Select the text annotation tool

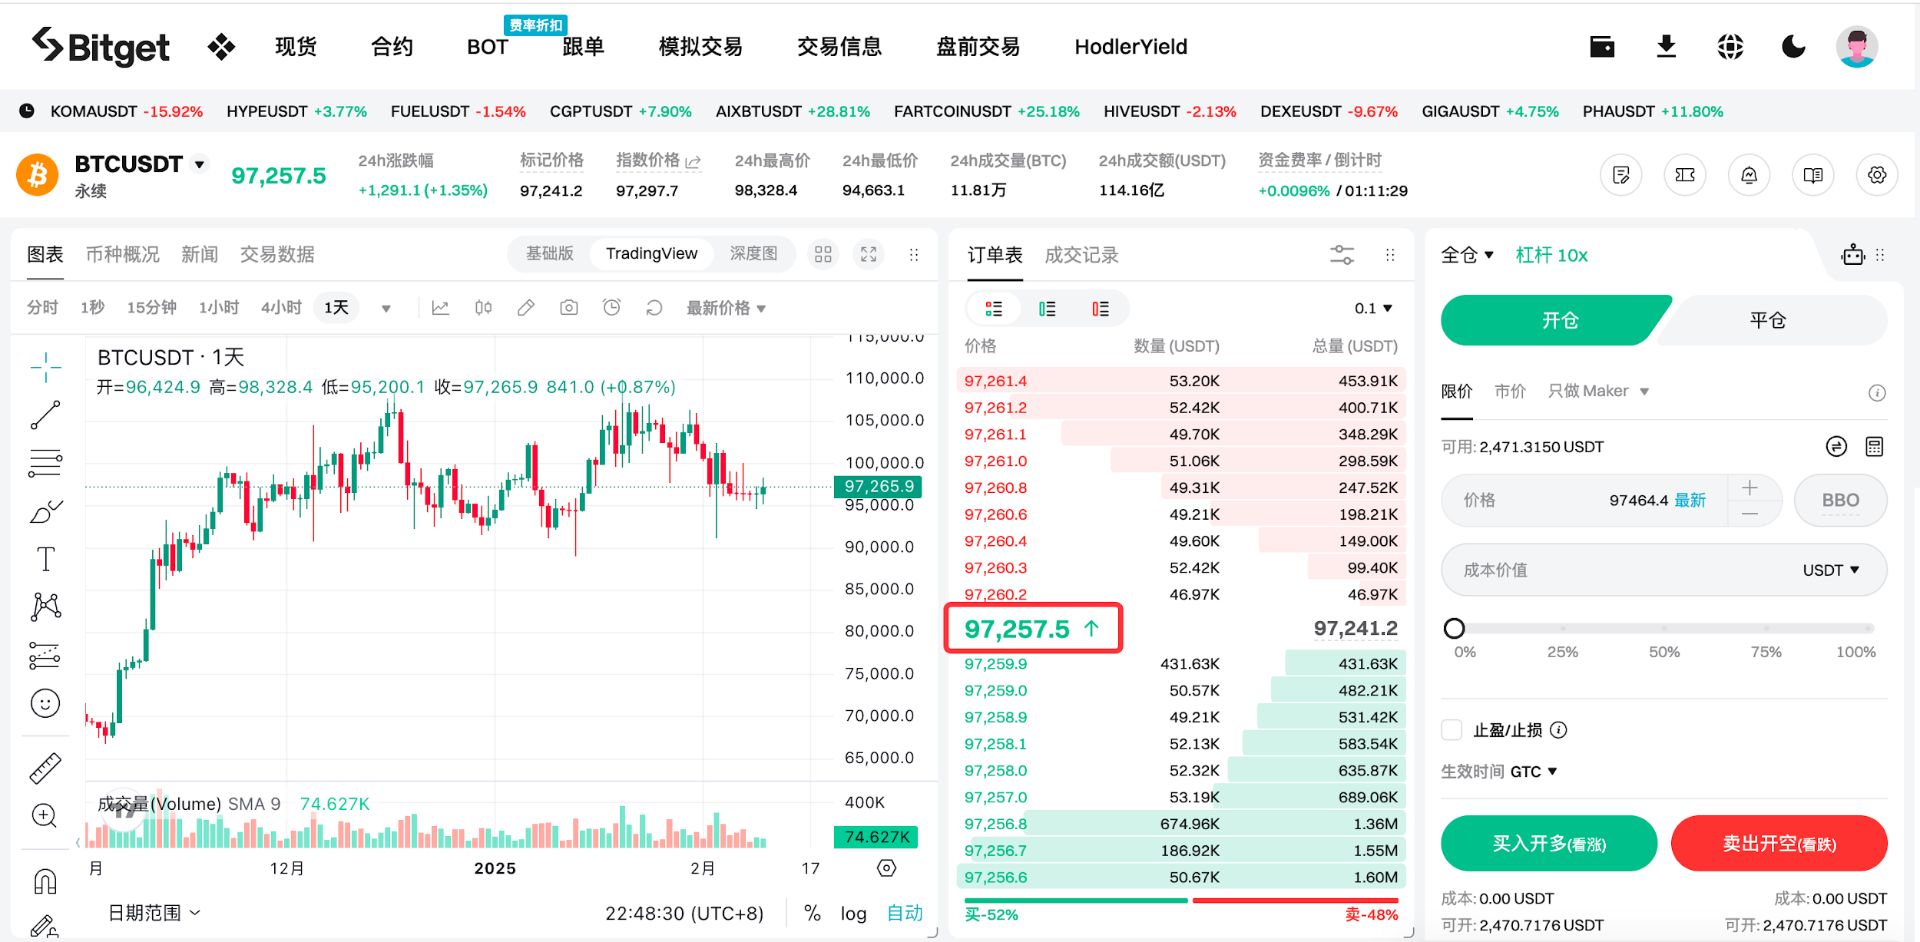(x=45, y=559)
